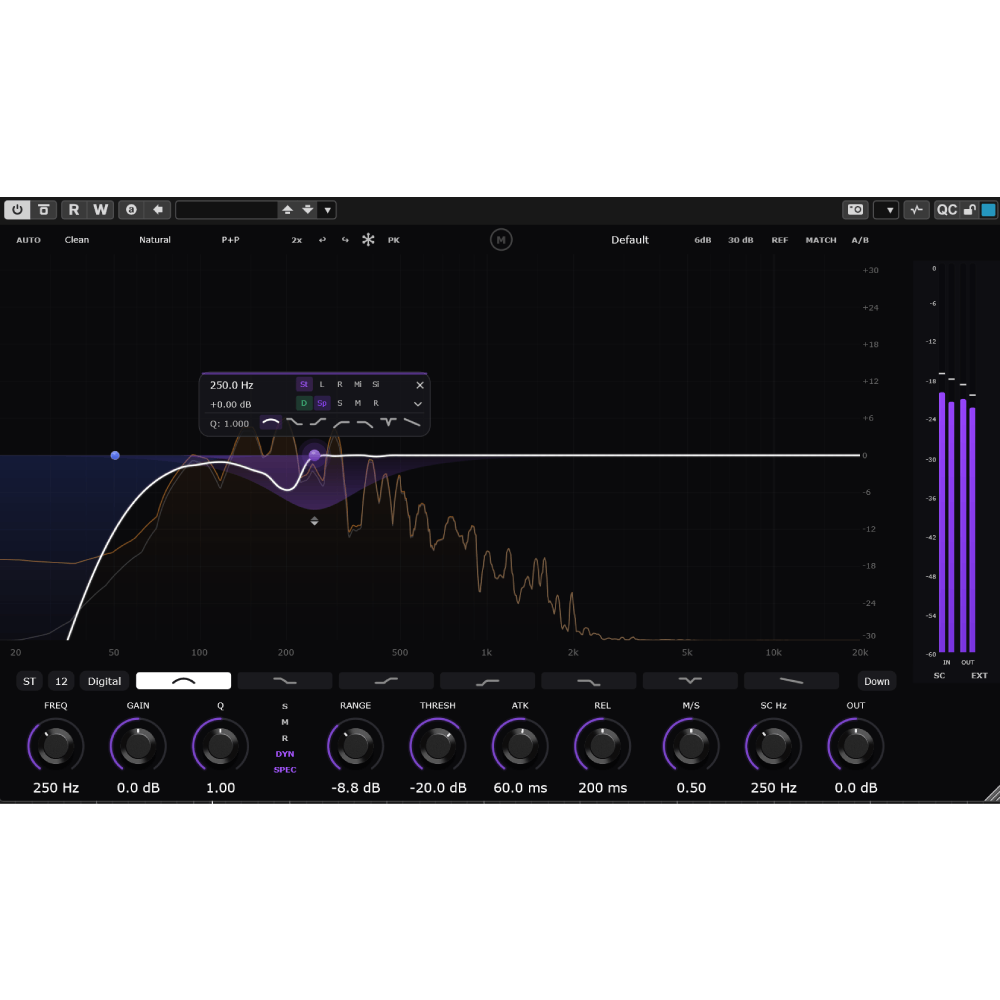Toggle the D dynamic mode in popup
The height and width of the screenshot is (1000, 1000).
click(x=304, y=403)
